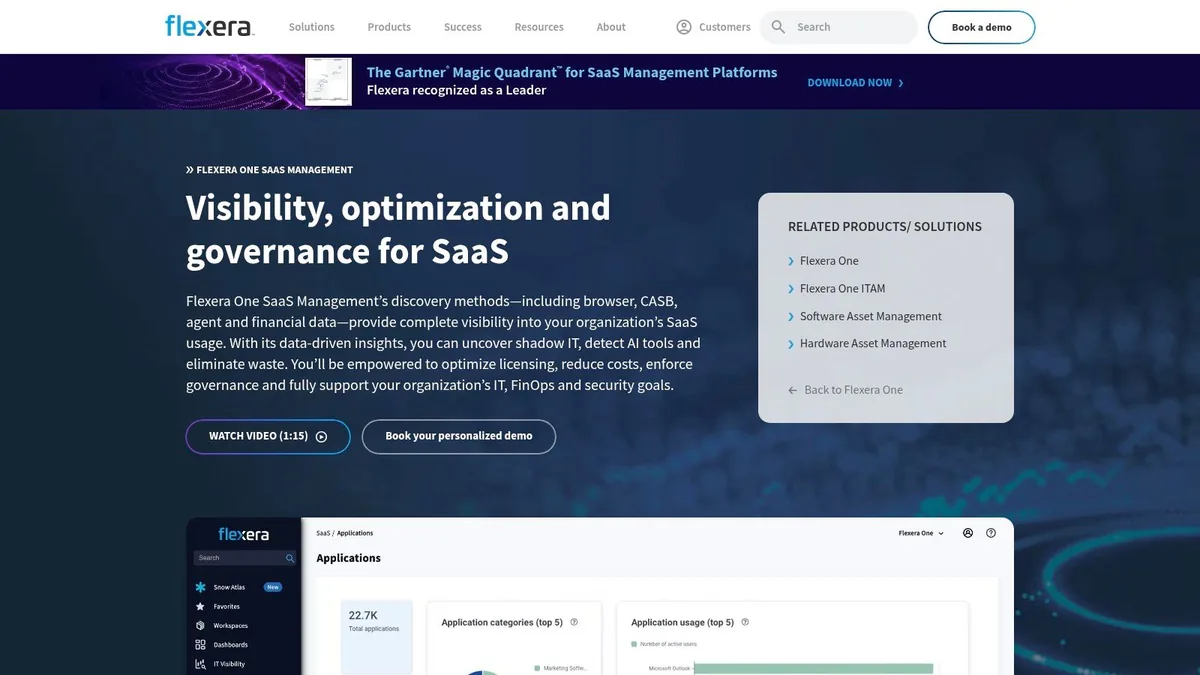The width and height of the screenshot is (1200, 675).
Task: Click the Book a demo button
Action: coord(981,27)
